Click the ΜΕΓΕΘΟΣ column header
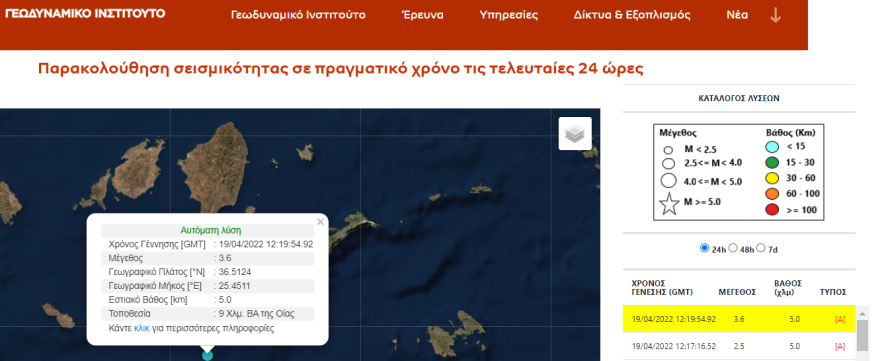Image resolution: width=880 pixels, height=361 pixels. (737, 293)
